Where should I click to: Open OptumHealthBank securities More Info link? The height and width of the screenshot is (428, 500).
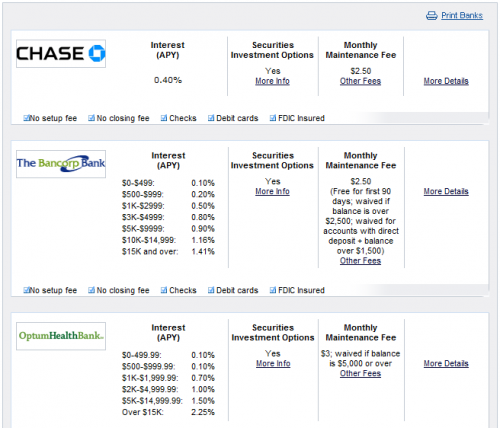pyautogui.click(x=273, y=363)
